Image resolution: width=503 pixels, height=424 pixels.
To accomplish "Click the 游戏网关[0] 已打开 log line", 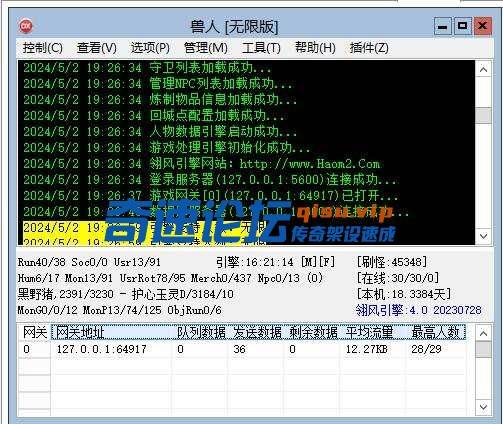I will pos(210,195).
